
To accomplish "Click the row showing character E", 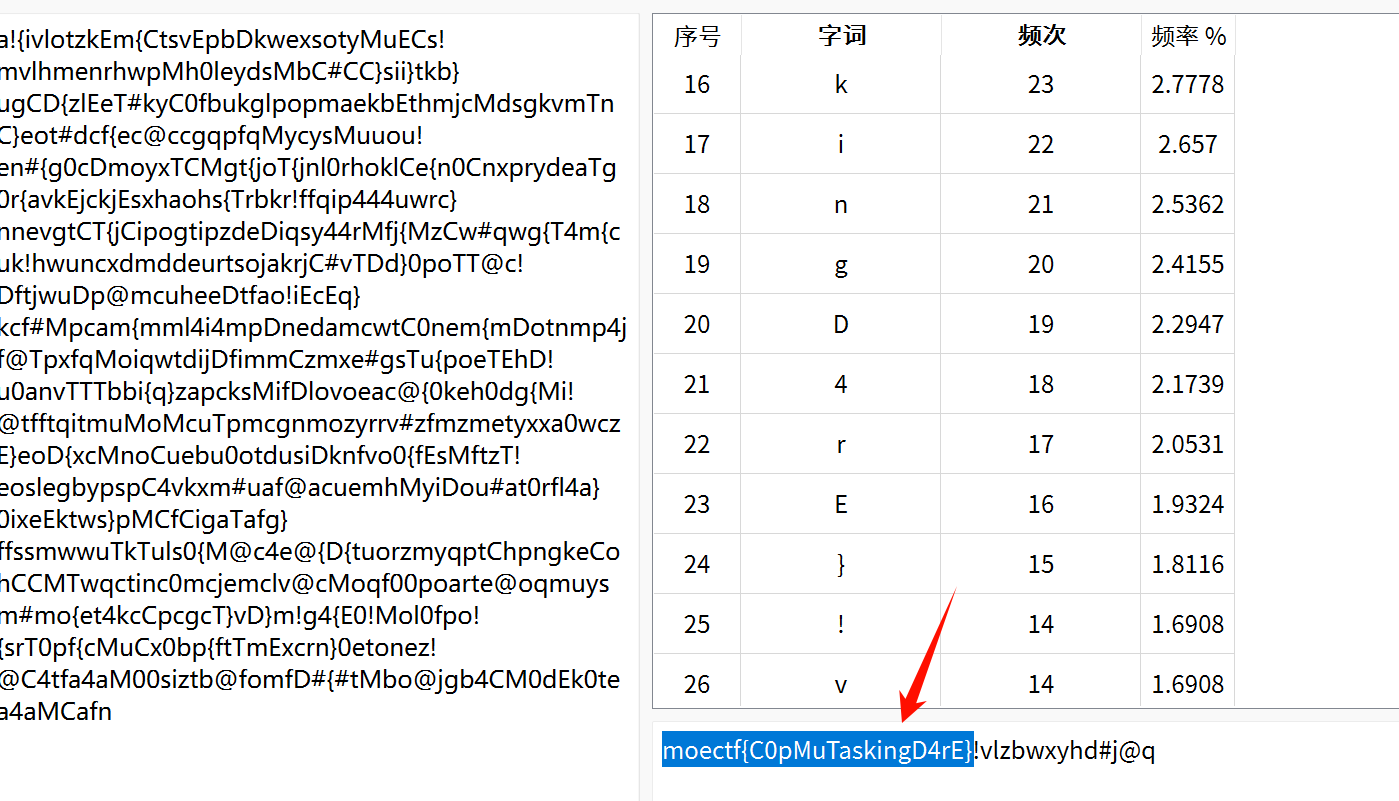I will pyautogui.click(x=841, y=503).
